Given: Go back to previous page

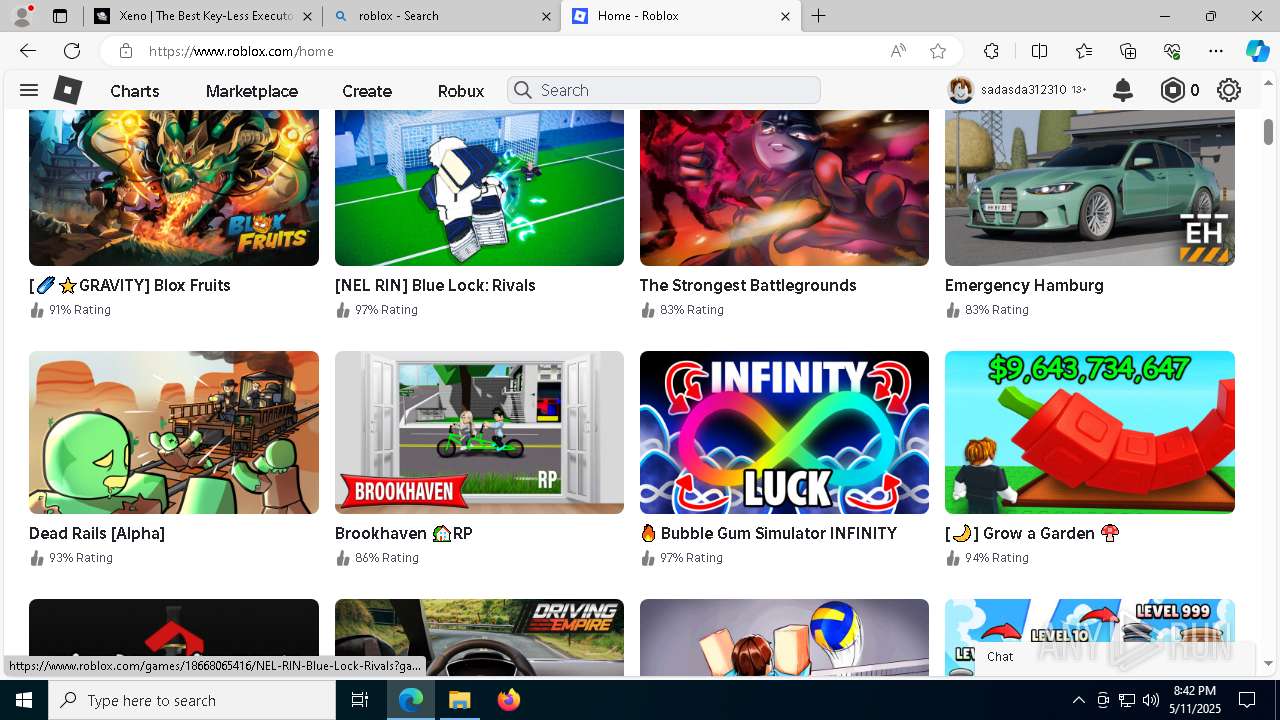Looking at the screenshot, I should [28, 51].
